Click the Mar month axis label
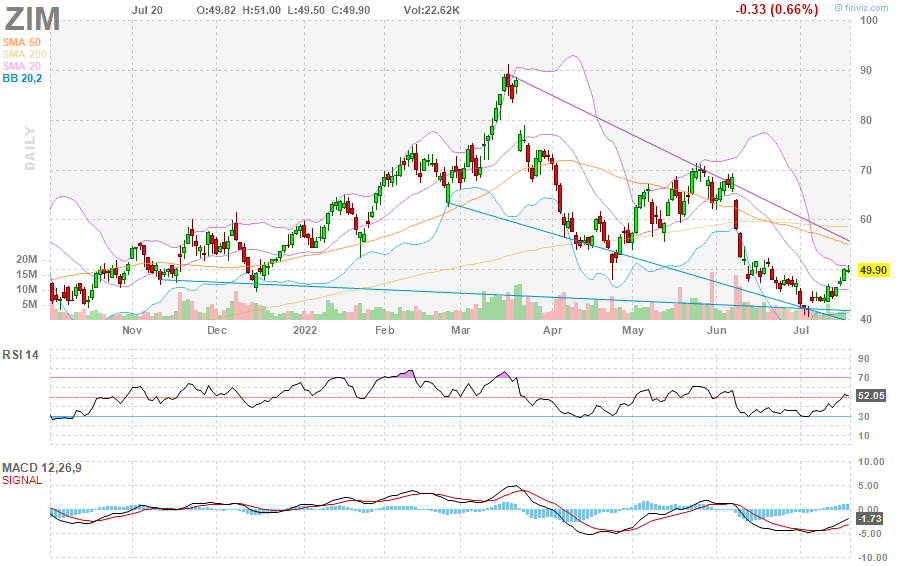 coord(460,330)
